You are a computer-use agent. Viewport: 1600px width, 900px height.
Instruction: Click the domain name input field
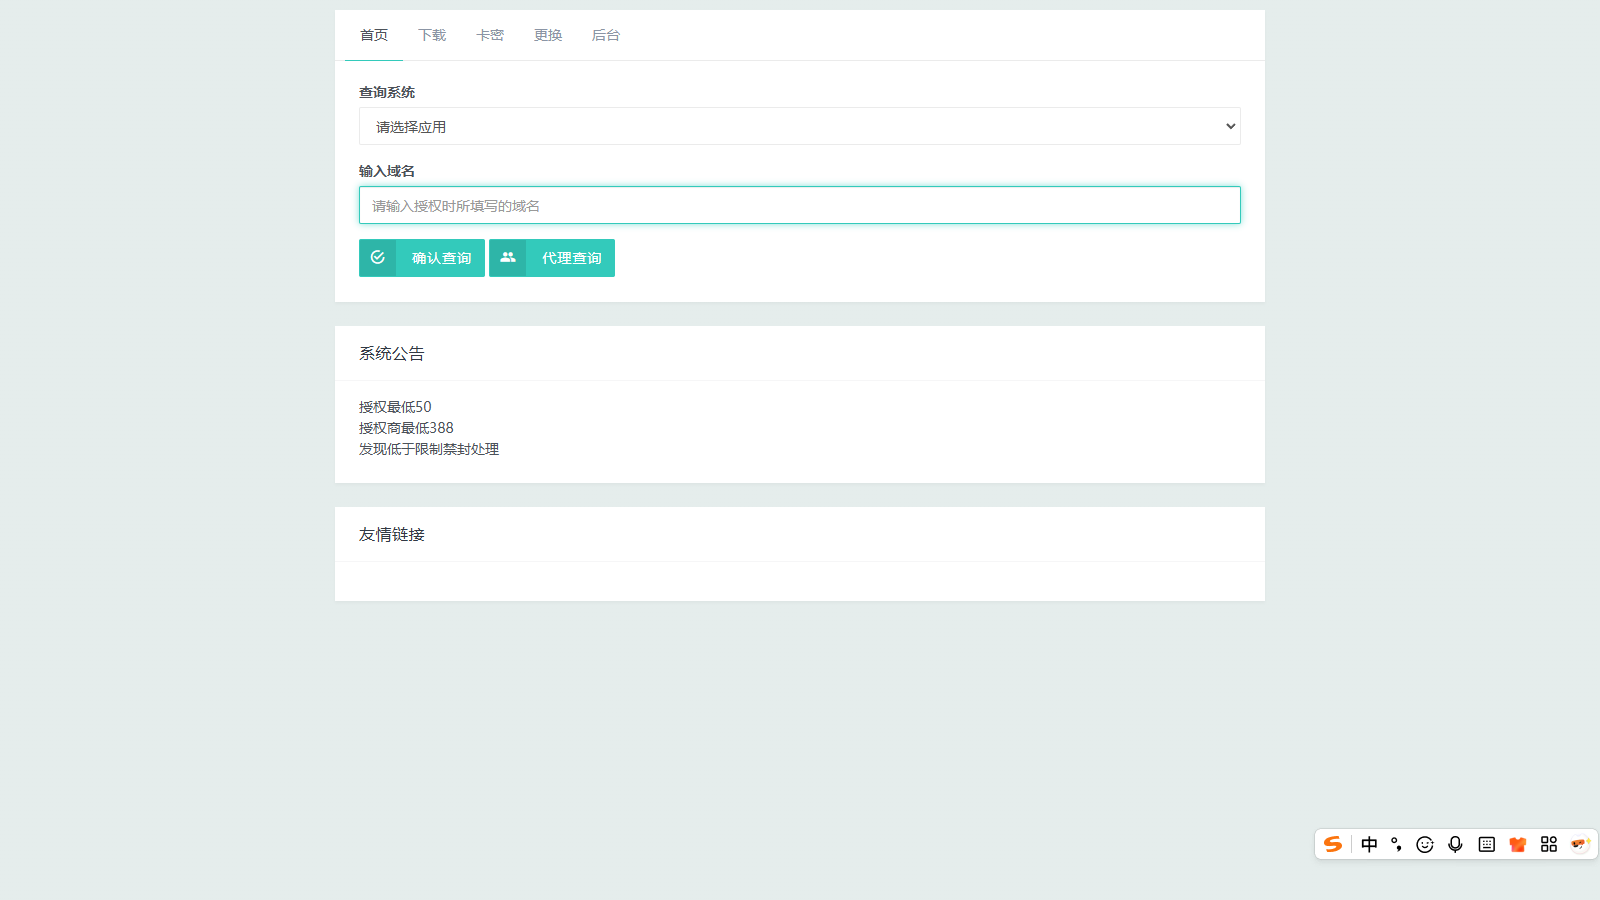click(x=800, y=205)
